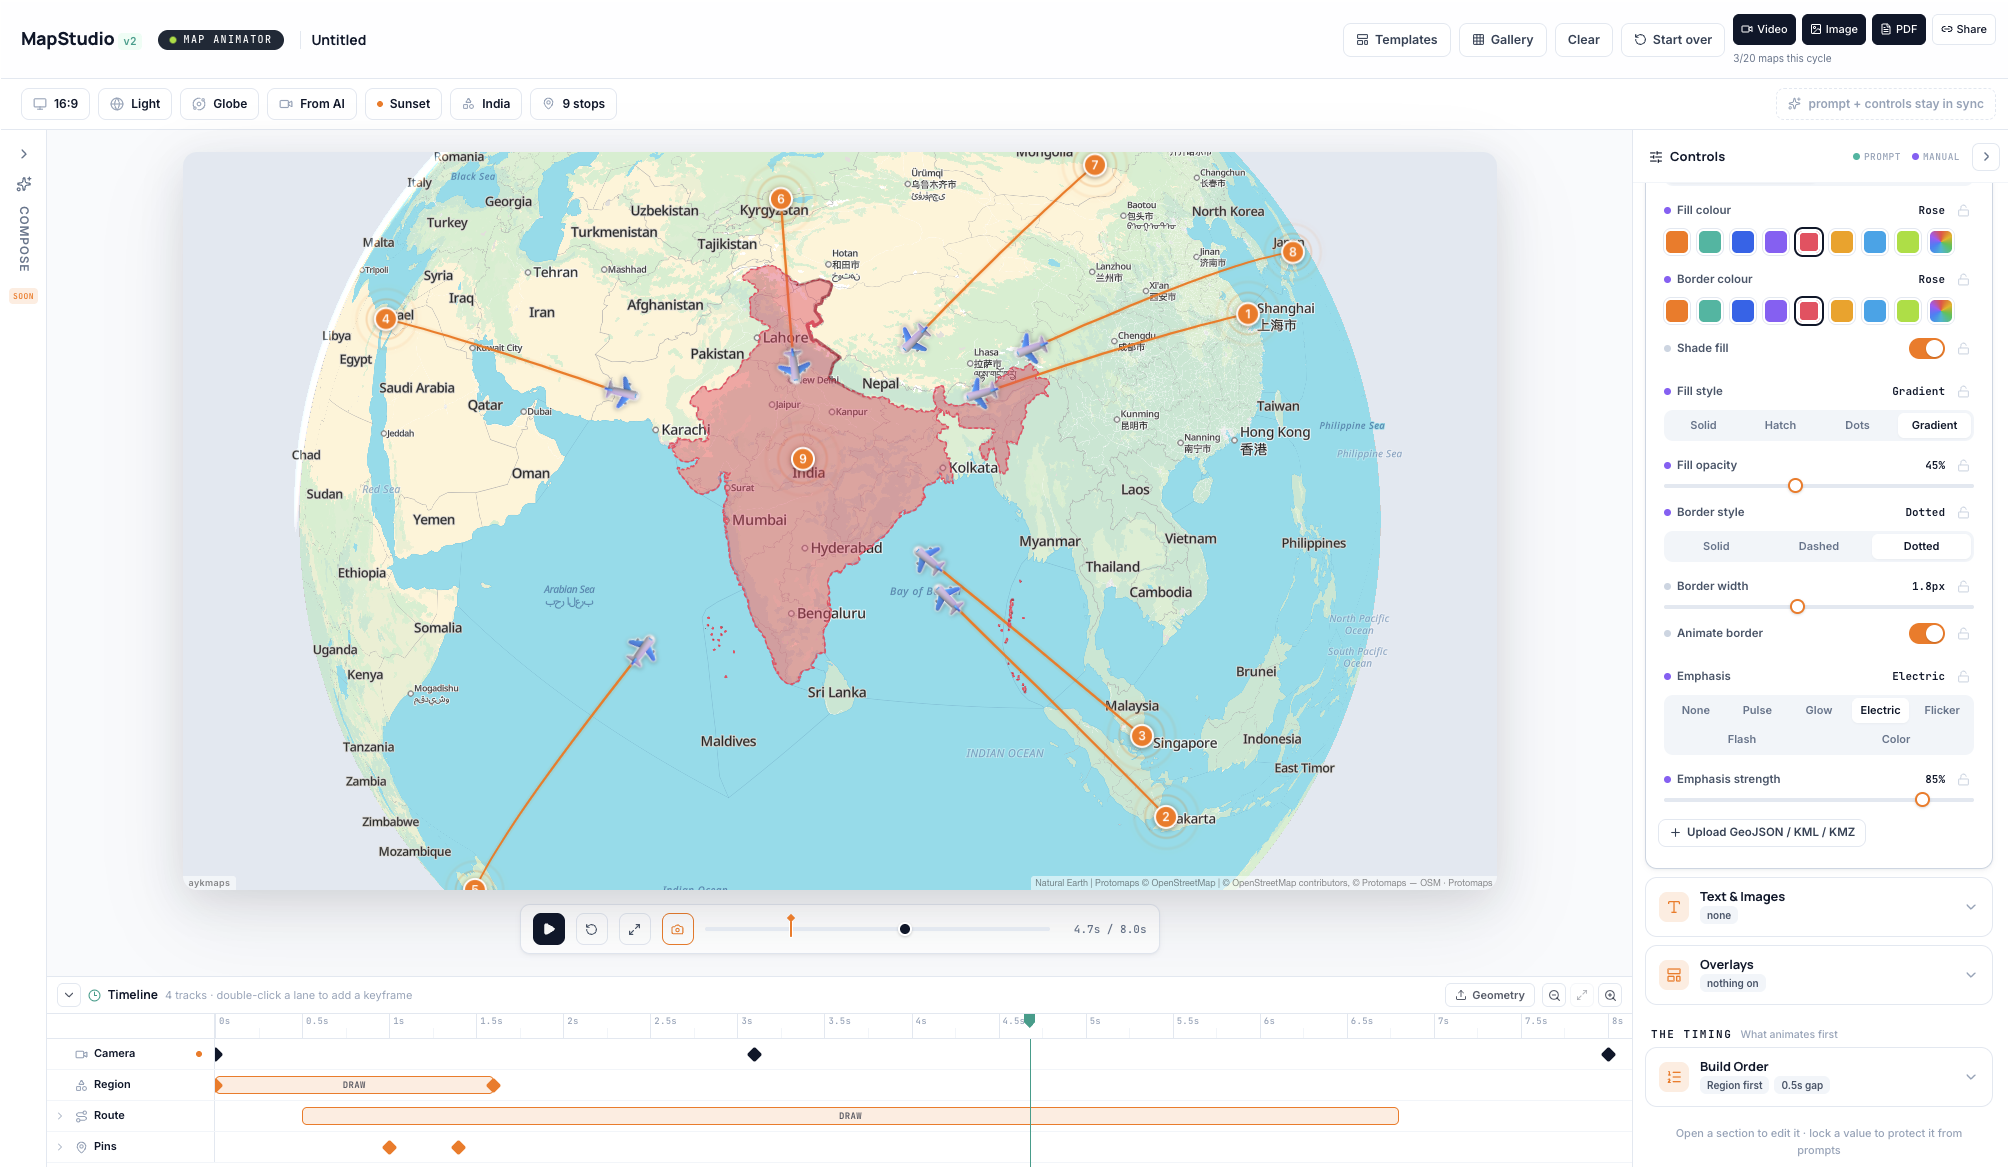Select Glow emphasis option

pos(1819,710)
